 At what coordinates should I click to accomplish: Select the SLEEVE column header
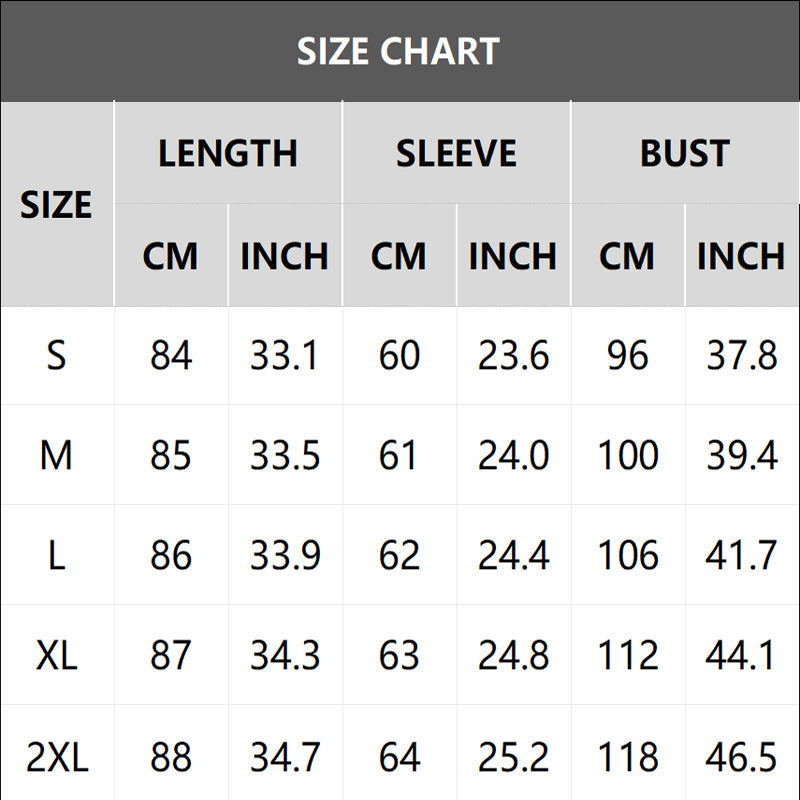click(x=456, y=153)
